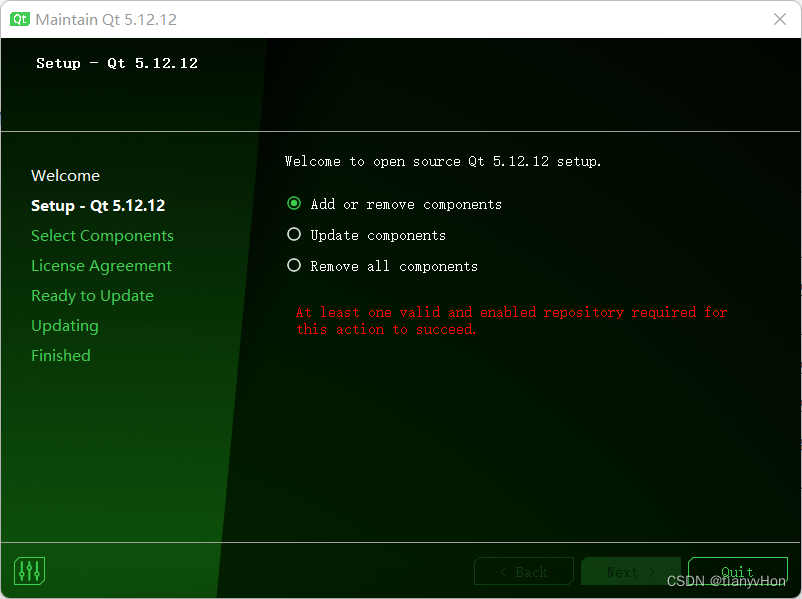Click Updating sidebar step
This screenshot has height=599, width=802.
pos(65,326)
